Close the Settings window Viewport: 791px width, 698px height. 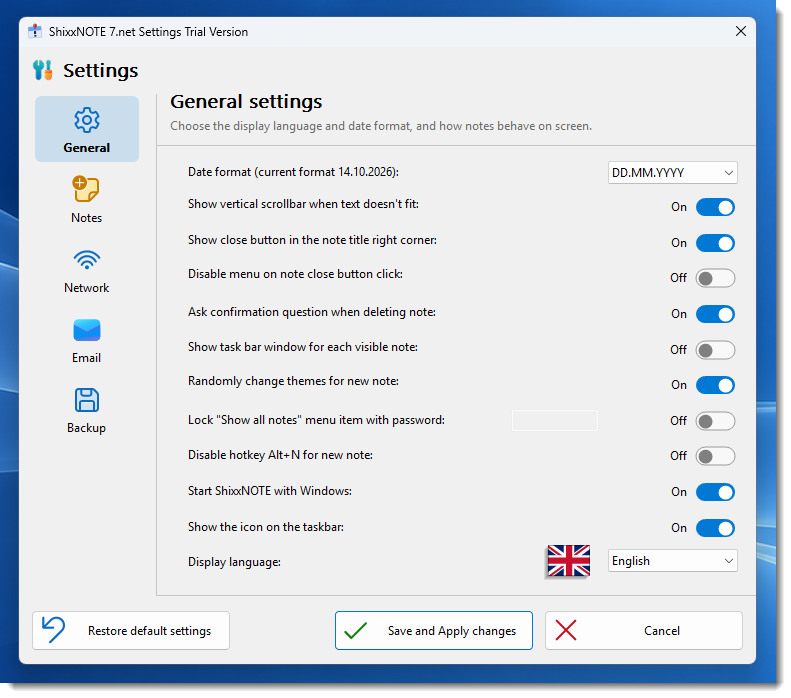point(741,31)
